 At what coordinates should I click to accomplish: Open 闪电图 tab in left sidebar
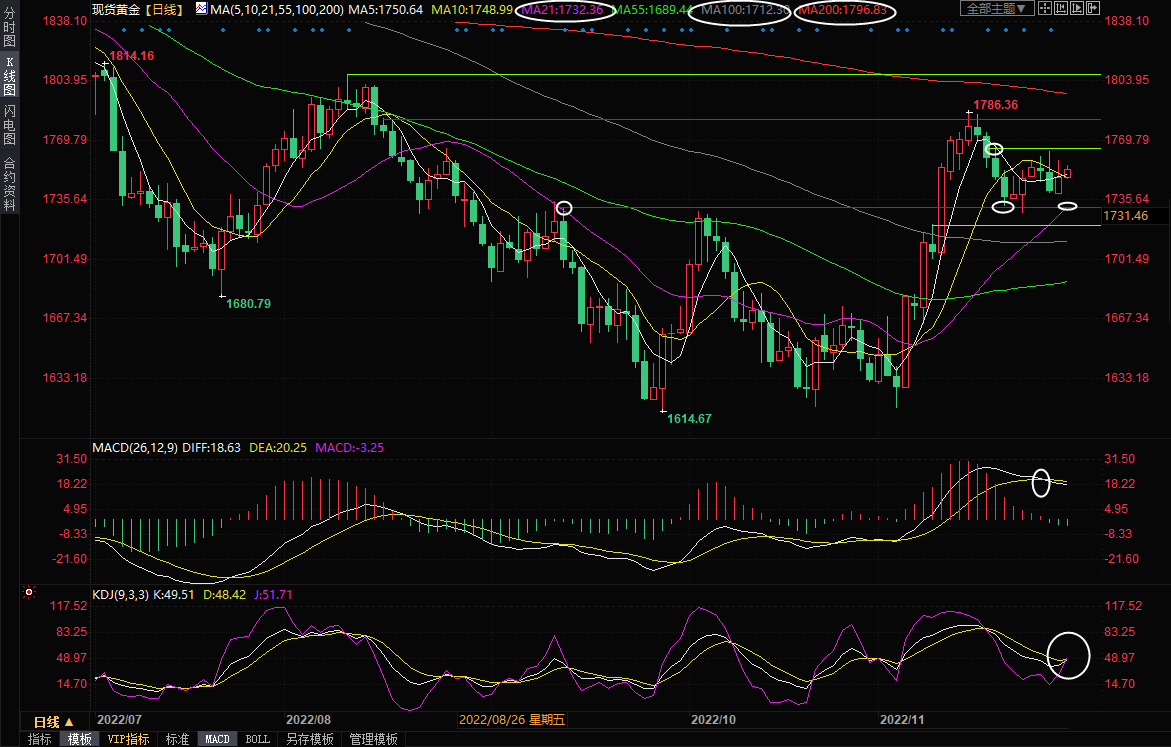click(9, 125)
